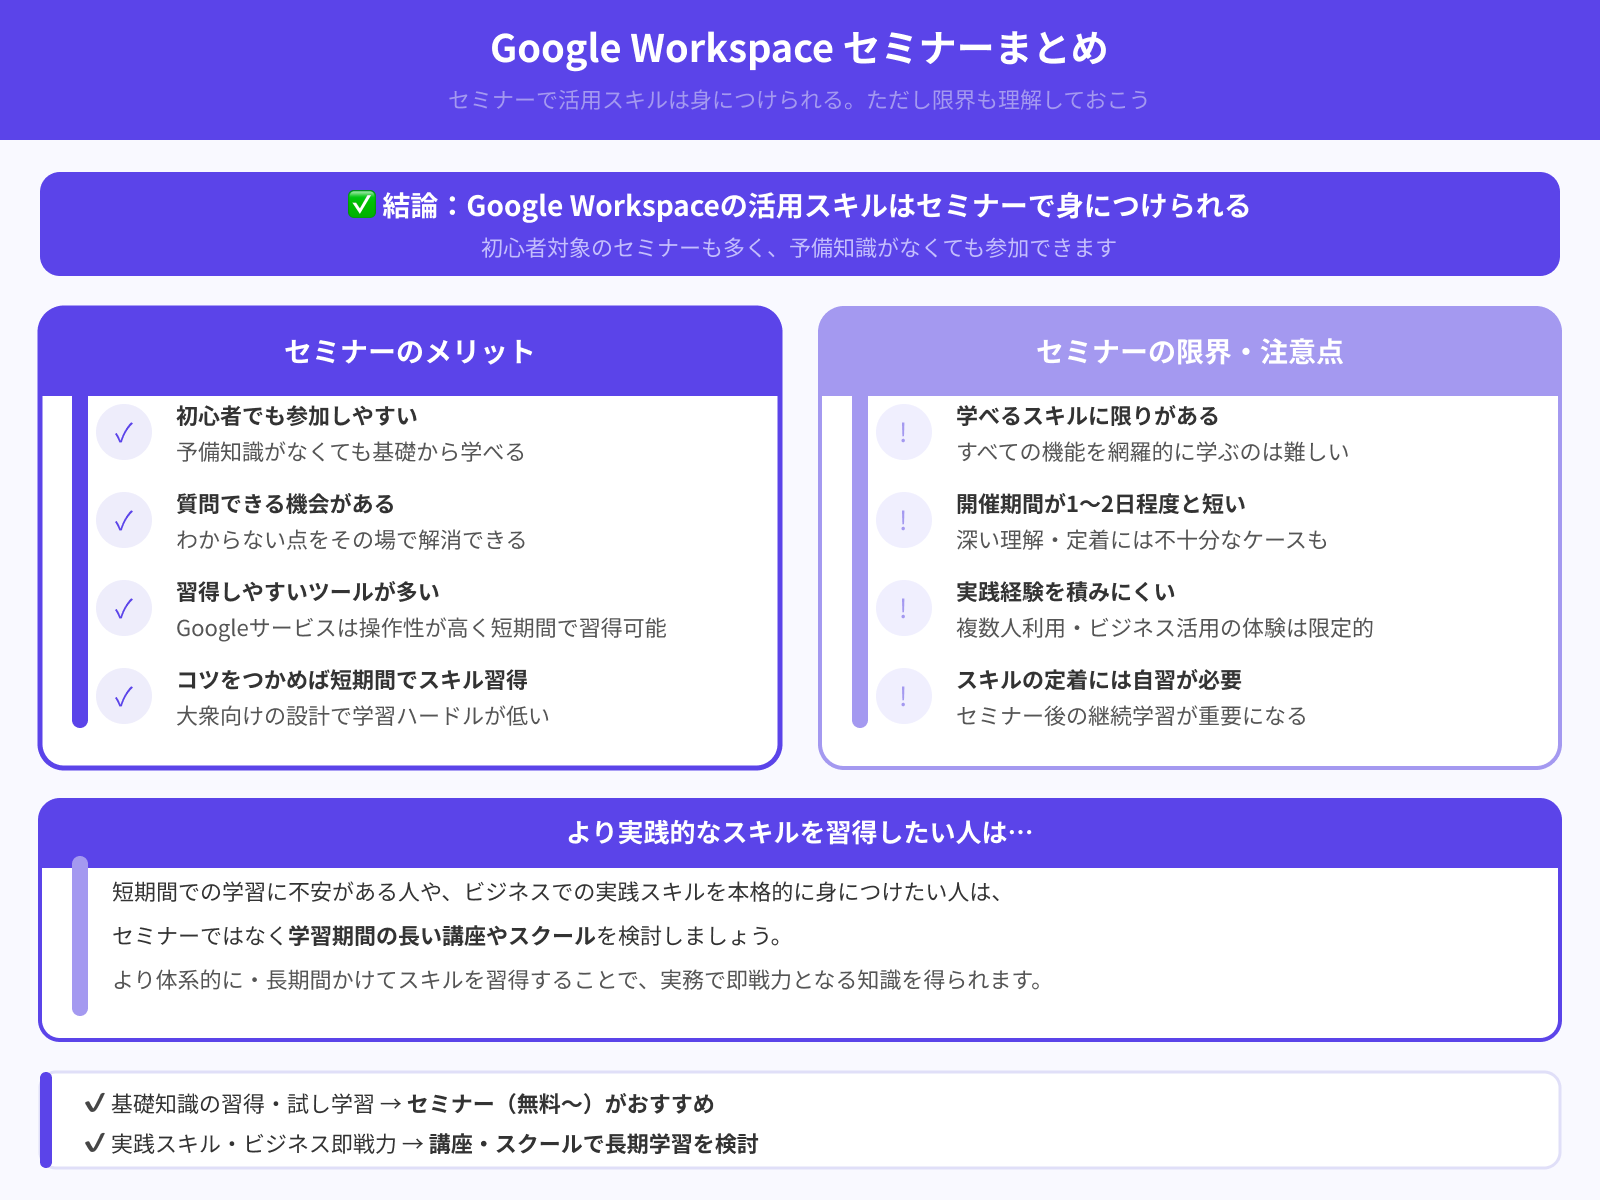
Task: Click the check icon for コツをつかめば短期間でスキル習得
Action: [x=124, y=695]
